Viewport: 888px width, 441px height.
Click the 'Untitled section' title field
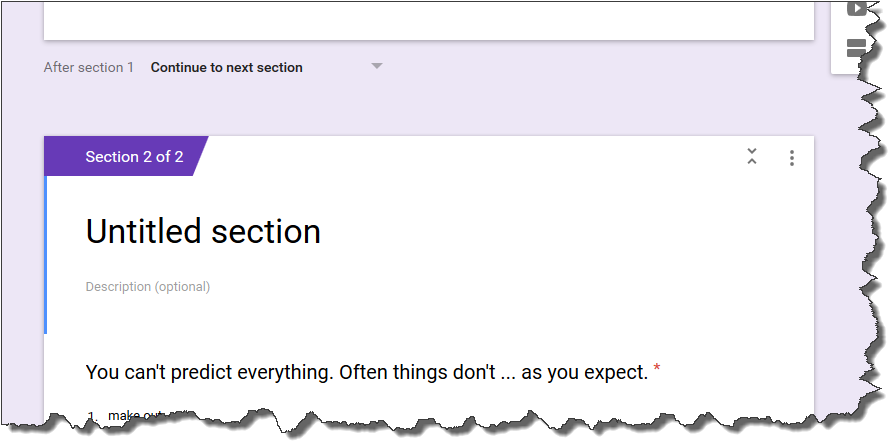coord(203,232)
